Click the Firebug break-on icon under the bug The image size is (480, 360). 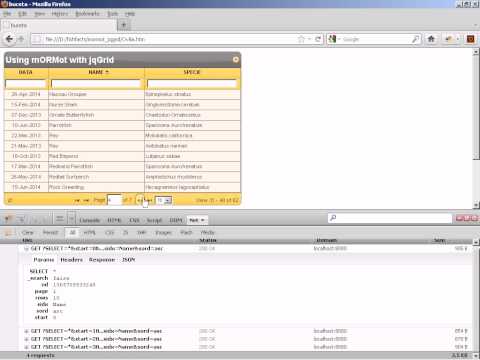(x=8, y=233)
